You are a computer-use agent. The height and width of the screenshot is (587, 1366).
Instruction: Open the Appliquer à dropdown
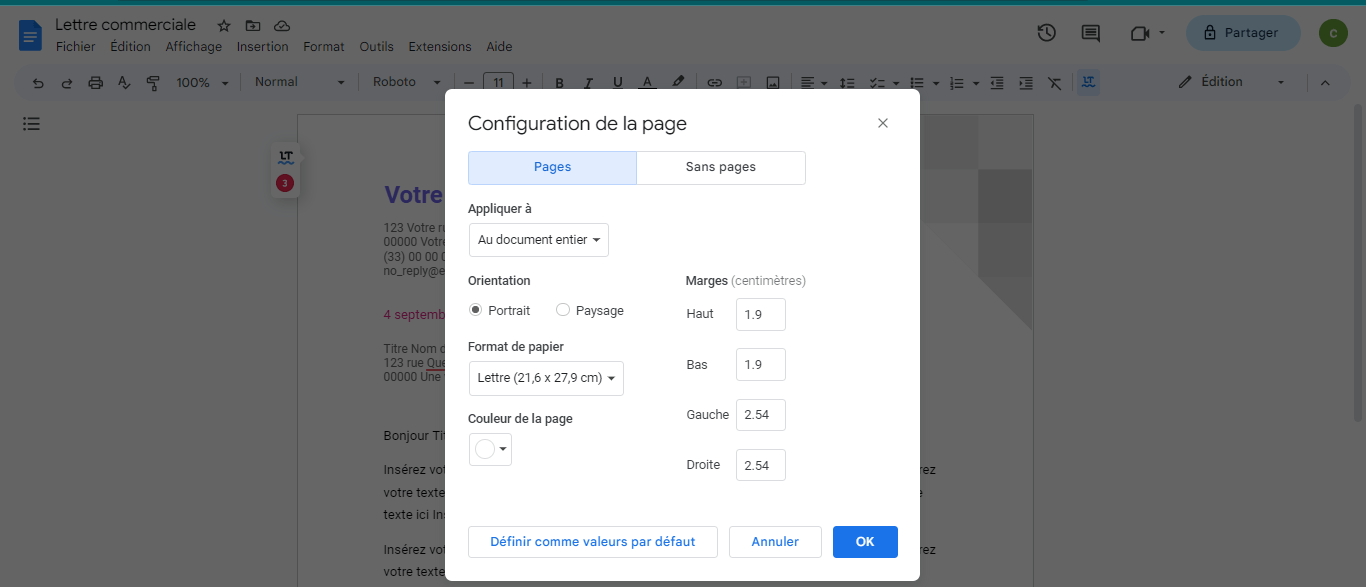pyautogui.click(x=538, y=240)
